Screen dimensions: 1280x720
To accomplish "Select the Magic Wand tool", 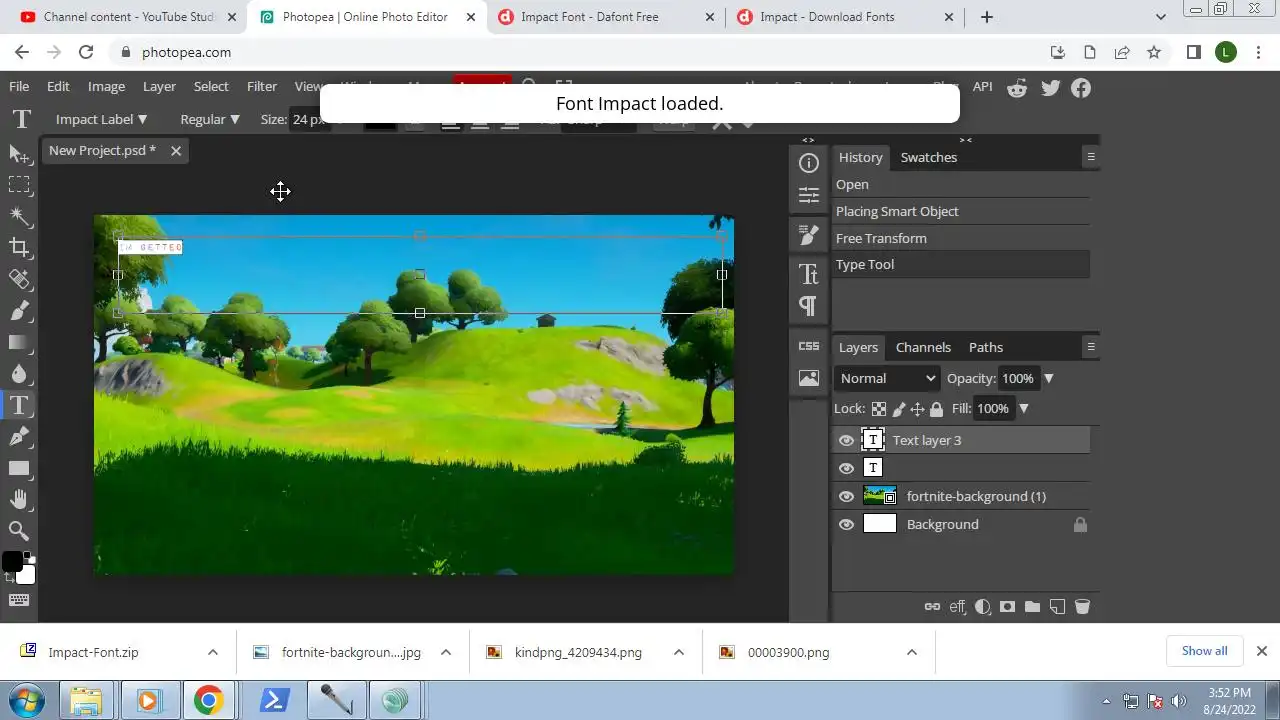I will 19,216.
